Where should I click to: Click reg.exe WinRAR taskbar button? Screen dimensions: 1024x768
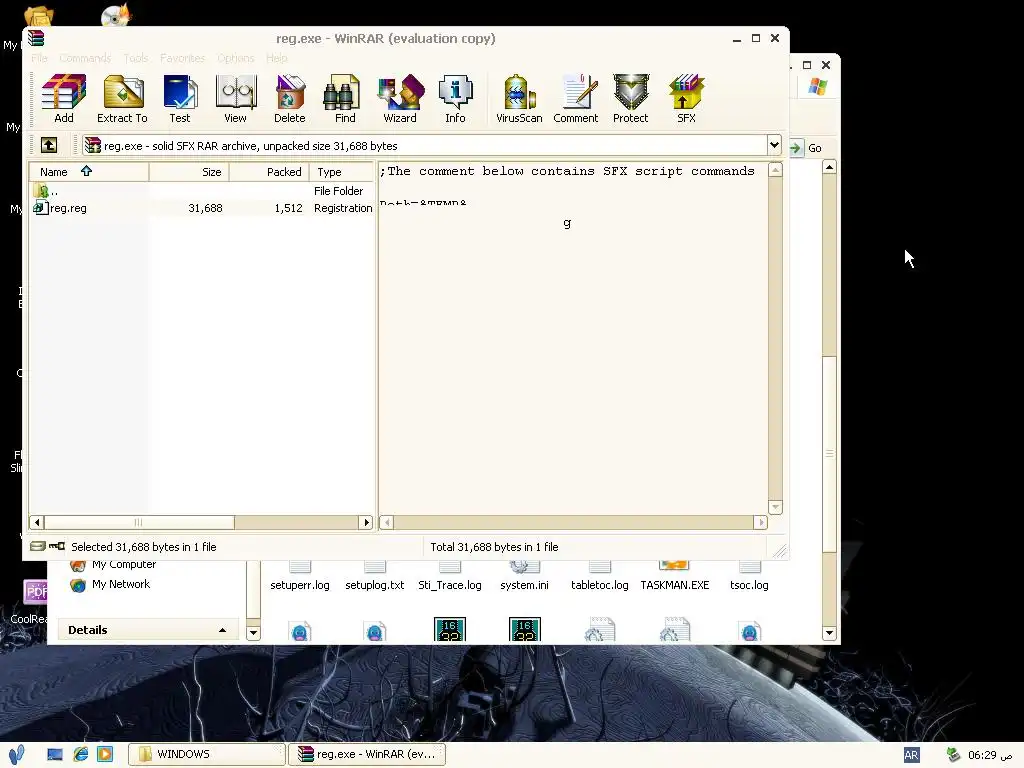(x=367, y=754)
